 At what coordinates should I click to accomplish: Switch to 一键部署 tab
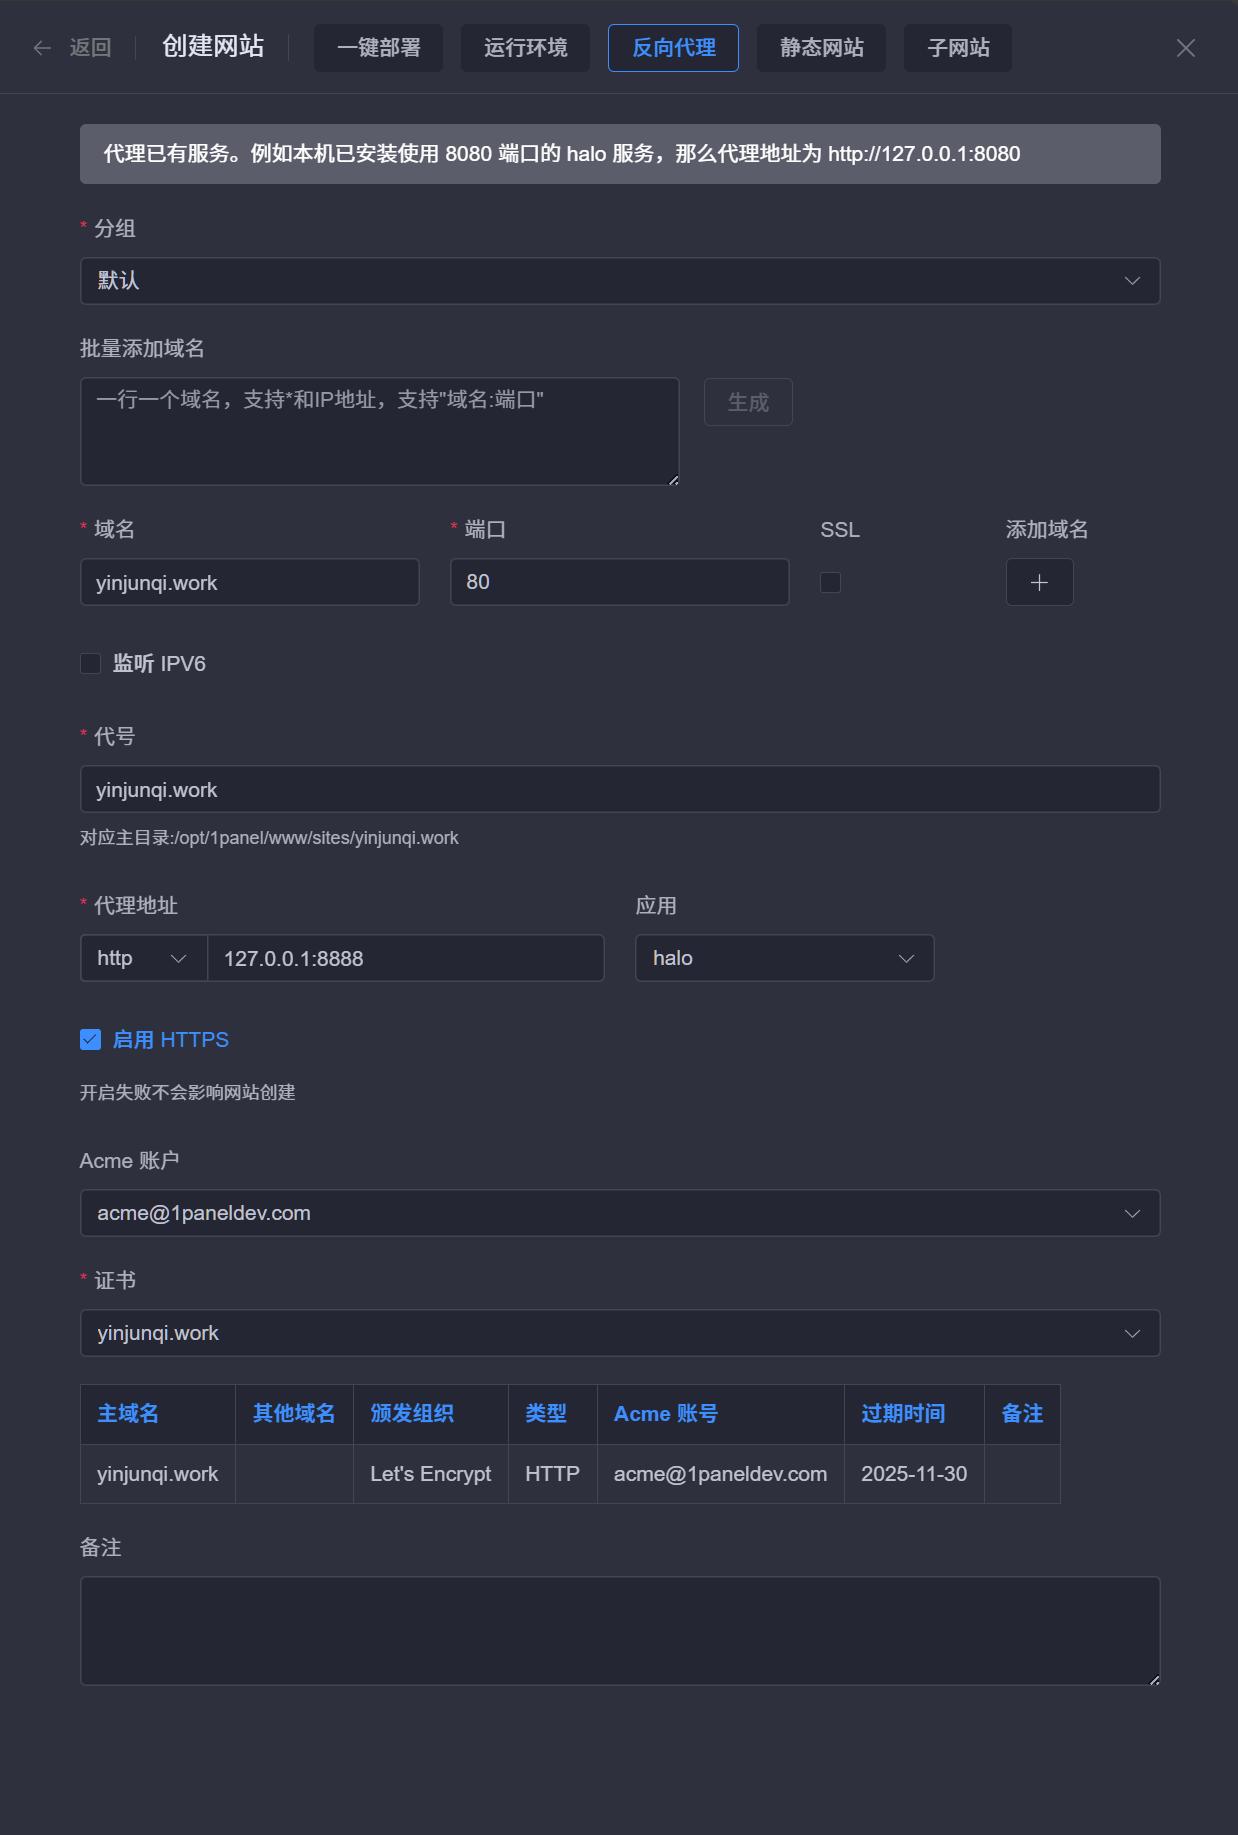(x=378, y=48)
